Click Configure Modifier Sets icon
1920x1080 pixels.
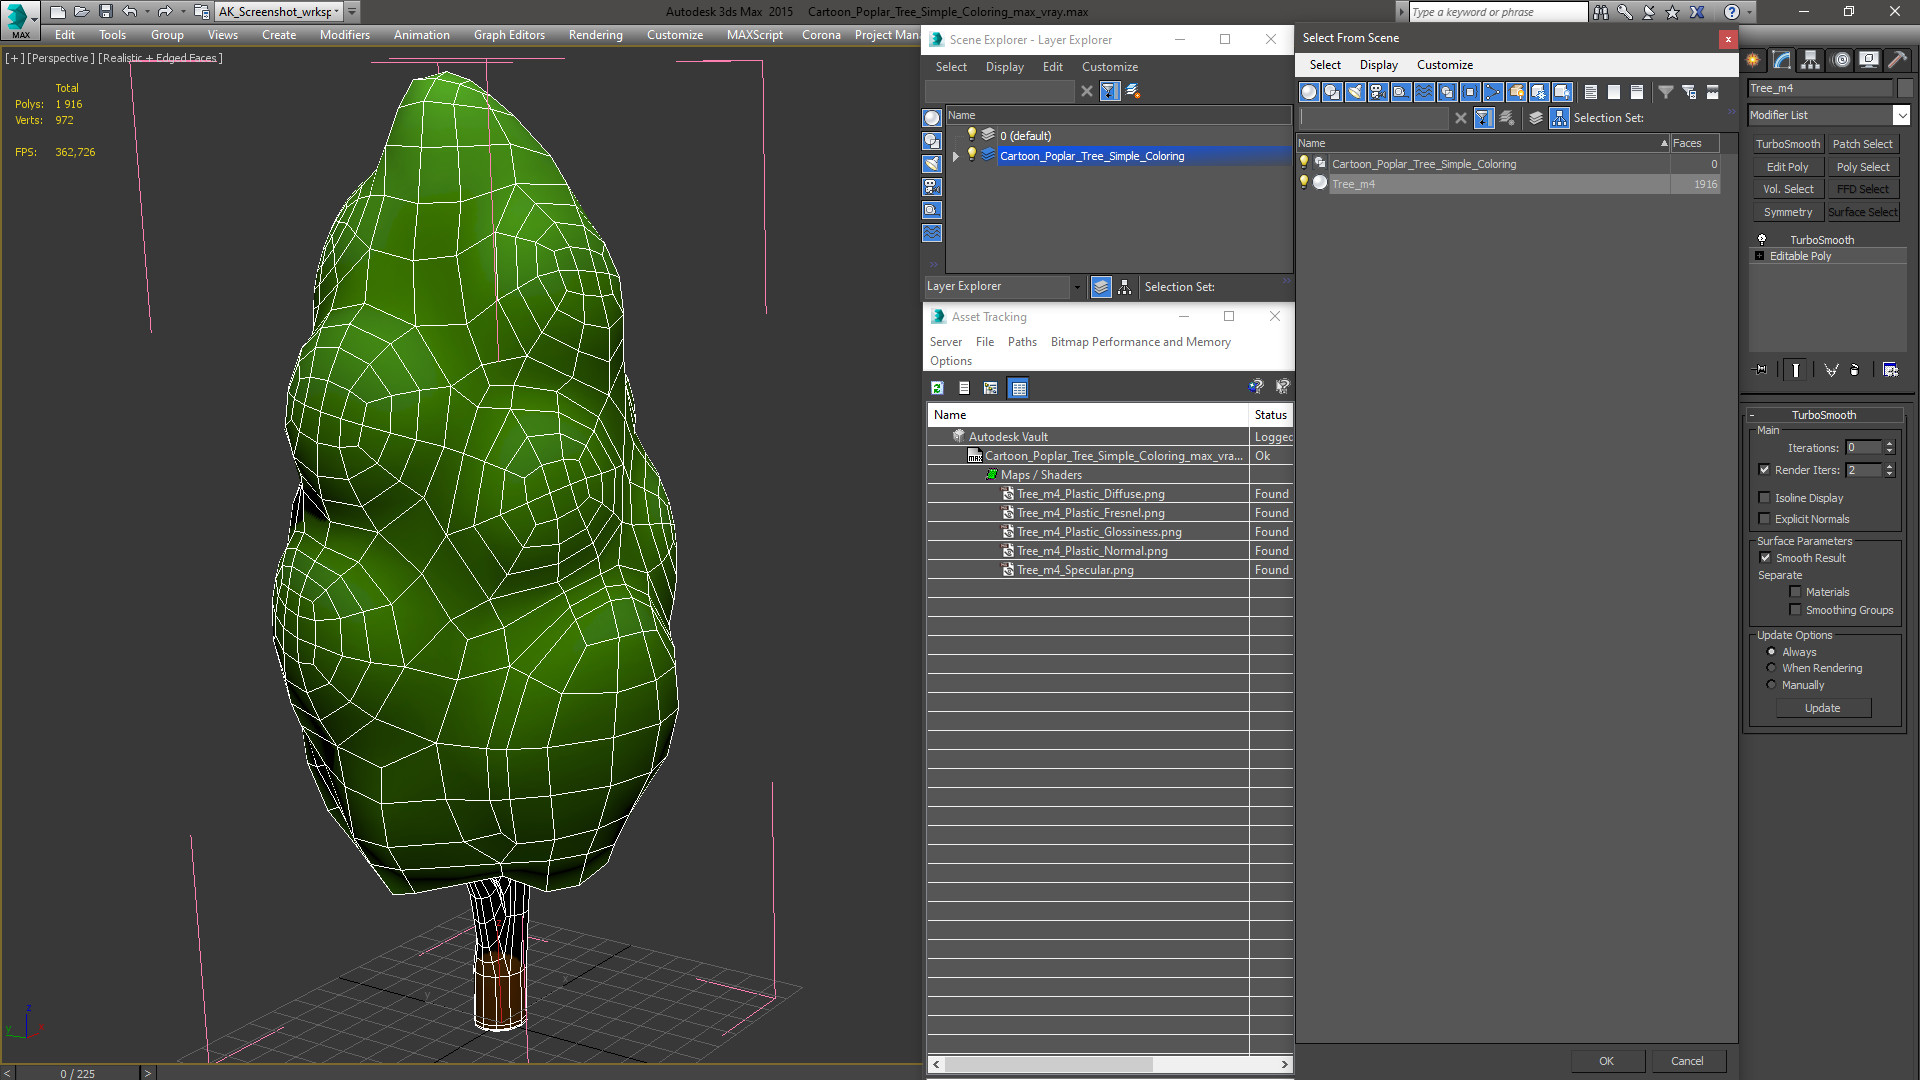click(x=1890, y=370)
